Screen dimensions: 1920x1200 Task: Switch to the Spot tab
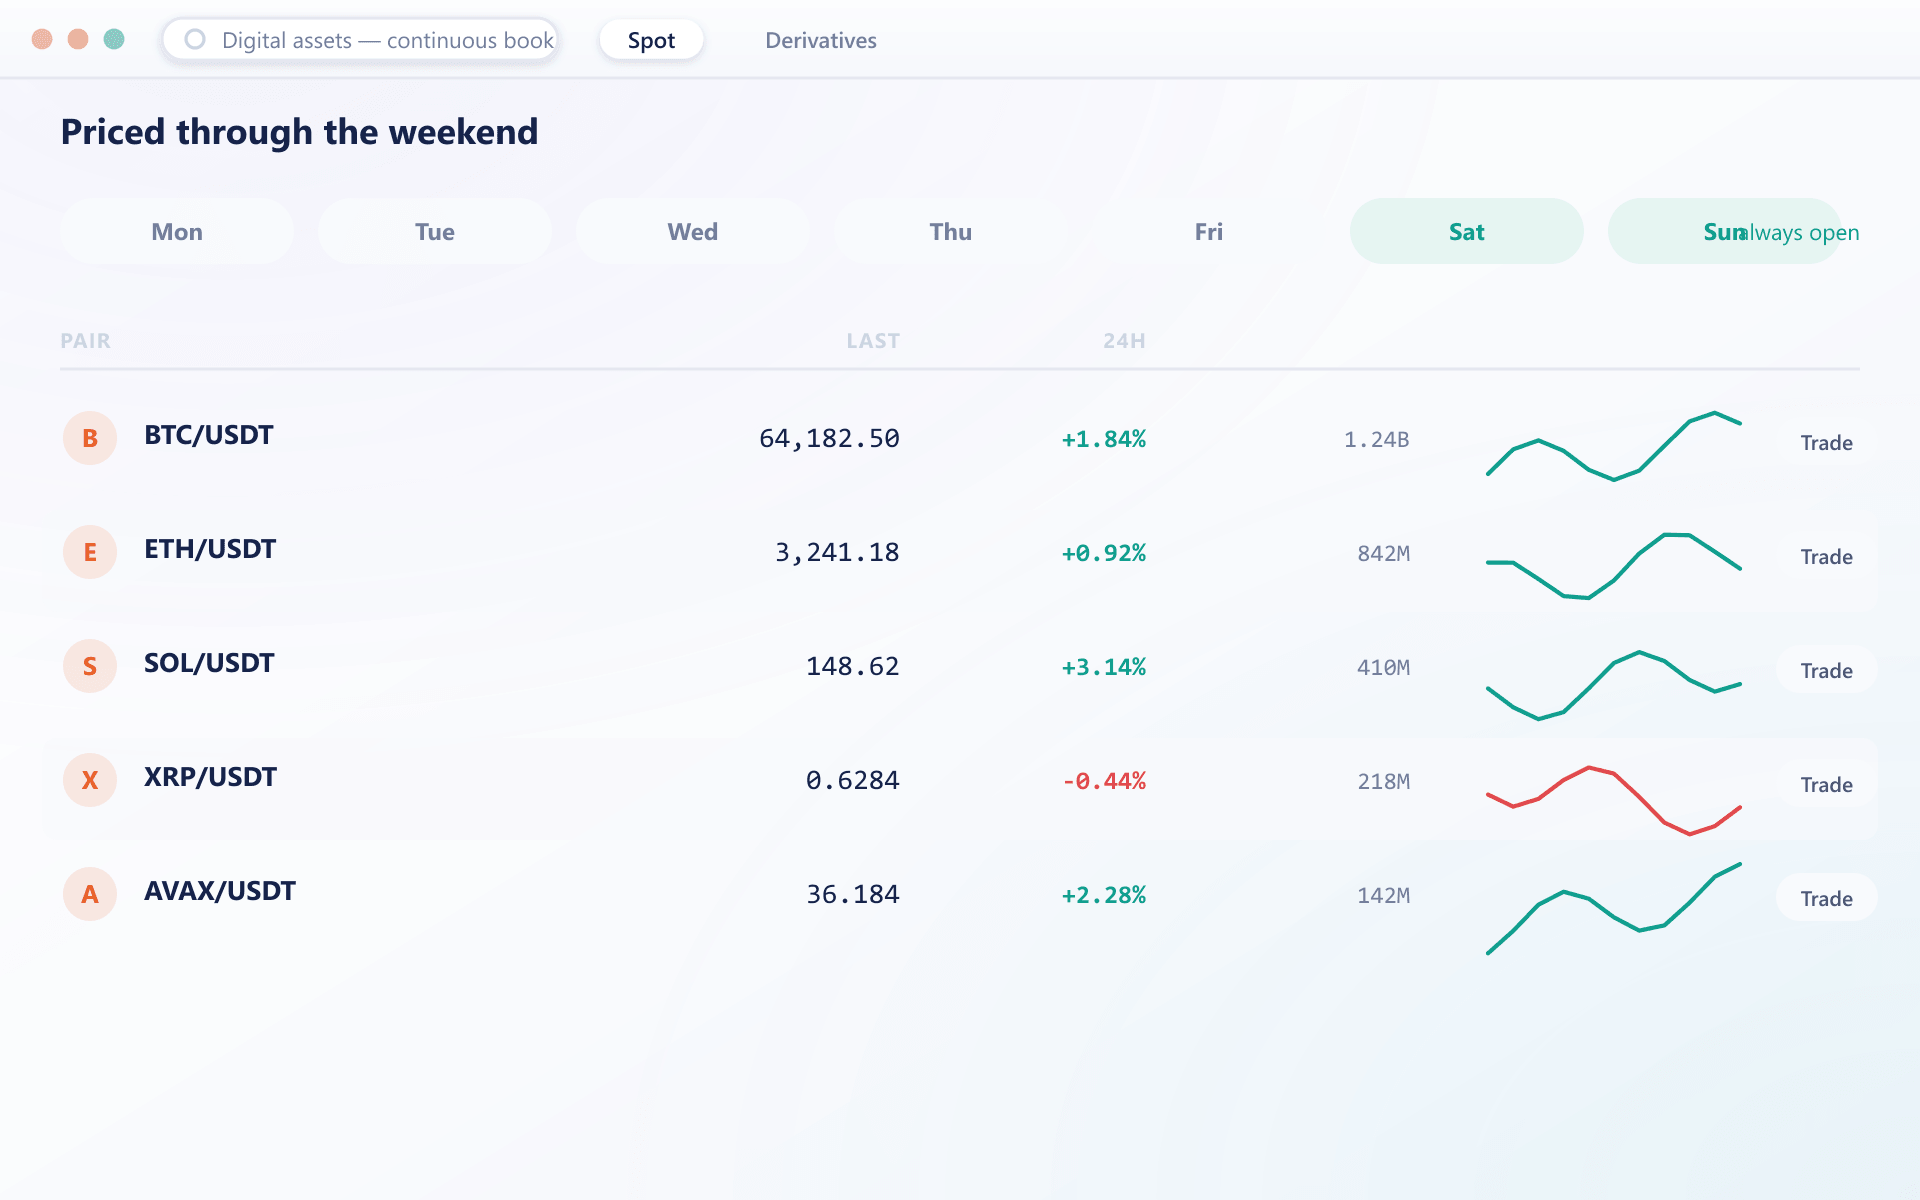coord(651,40)
